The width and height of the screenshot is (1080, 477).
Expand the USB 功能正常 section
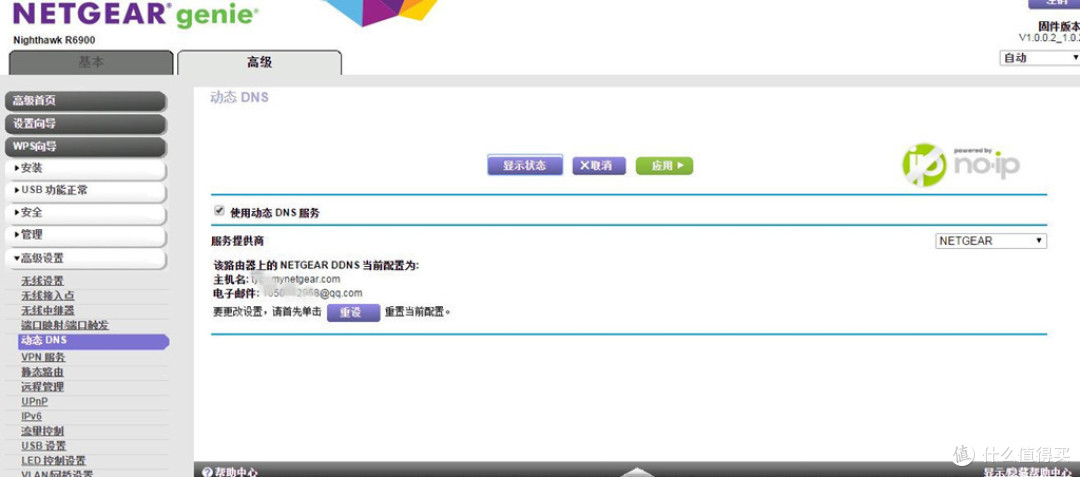[x=86, y=191]
